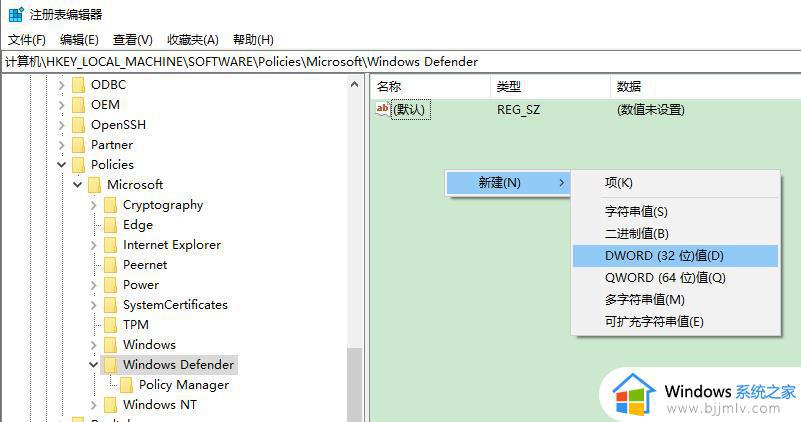801x422 pixels.
Task: Select the Policies folder icon
Action: click(x=78, y=165)
